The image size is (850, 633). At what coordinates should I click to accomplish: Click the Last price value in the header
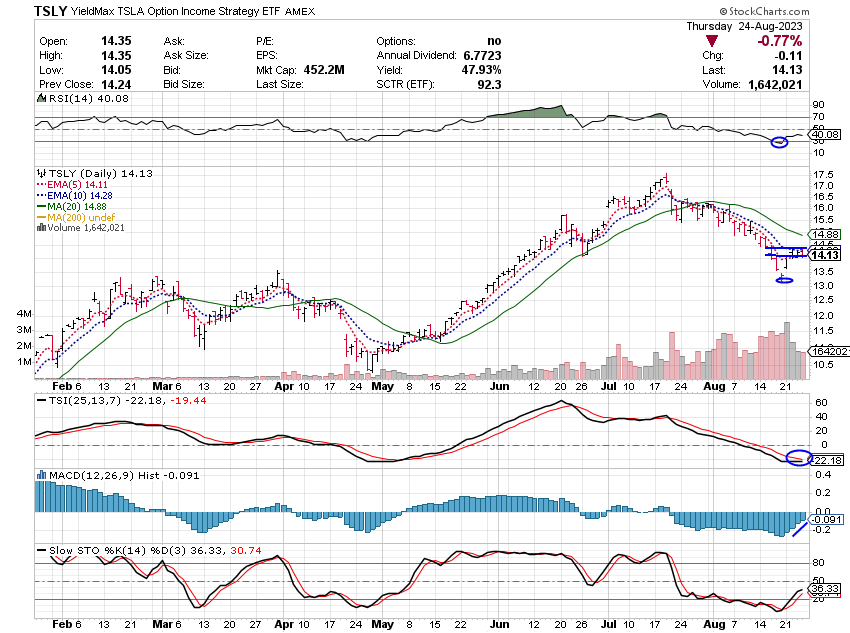point(787,70)
